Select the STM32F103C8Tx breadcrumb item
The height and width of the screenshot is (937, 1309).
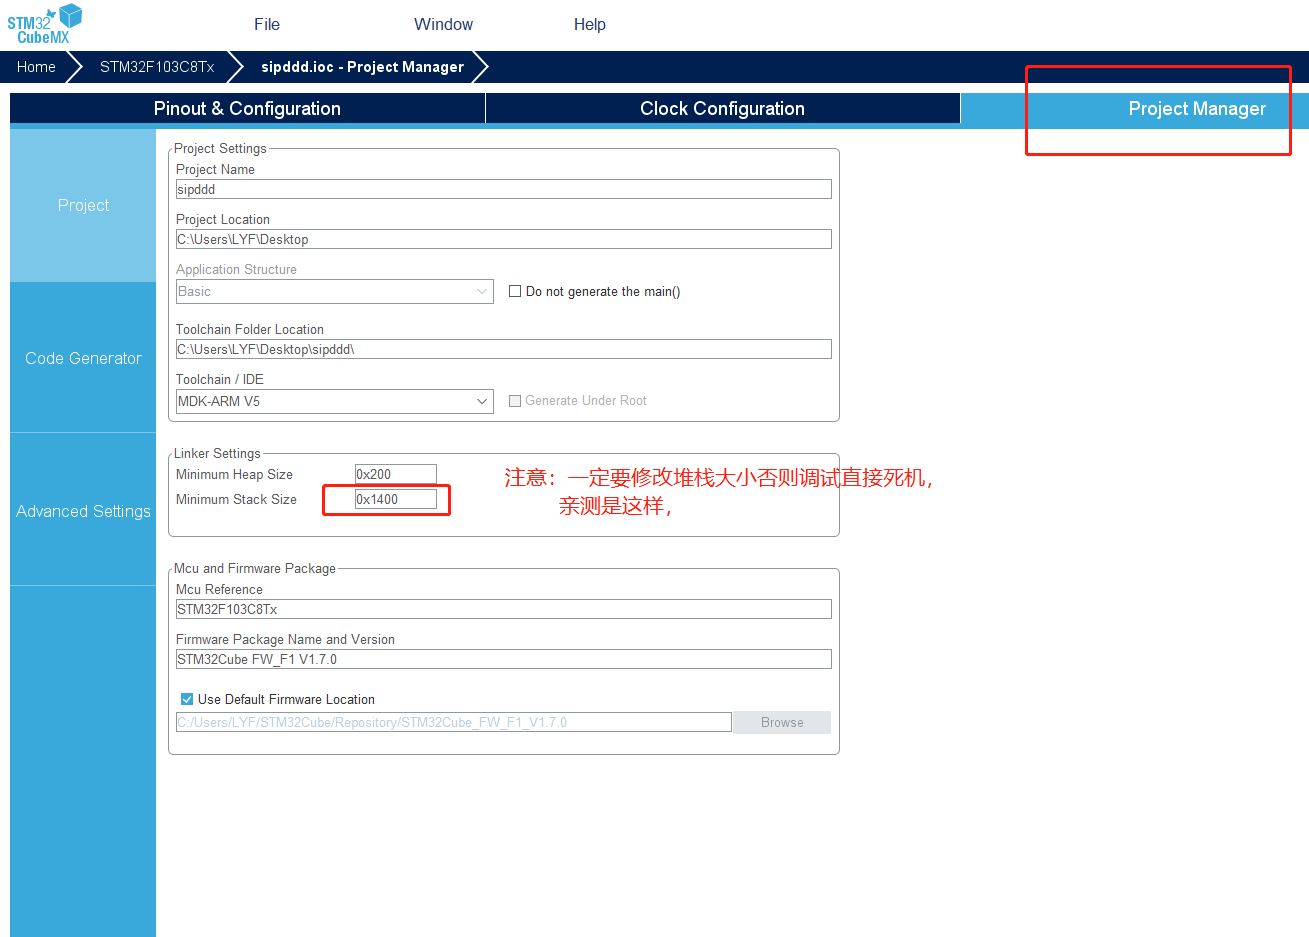point(157,67)
